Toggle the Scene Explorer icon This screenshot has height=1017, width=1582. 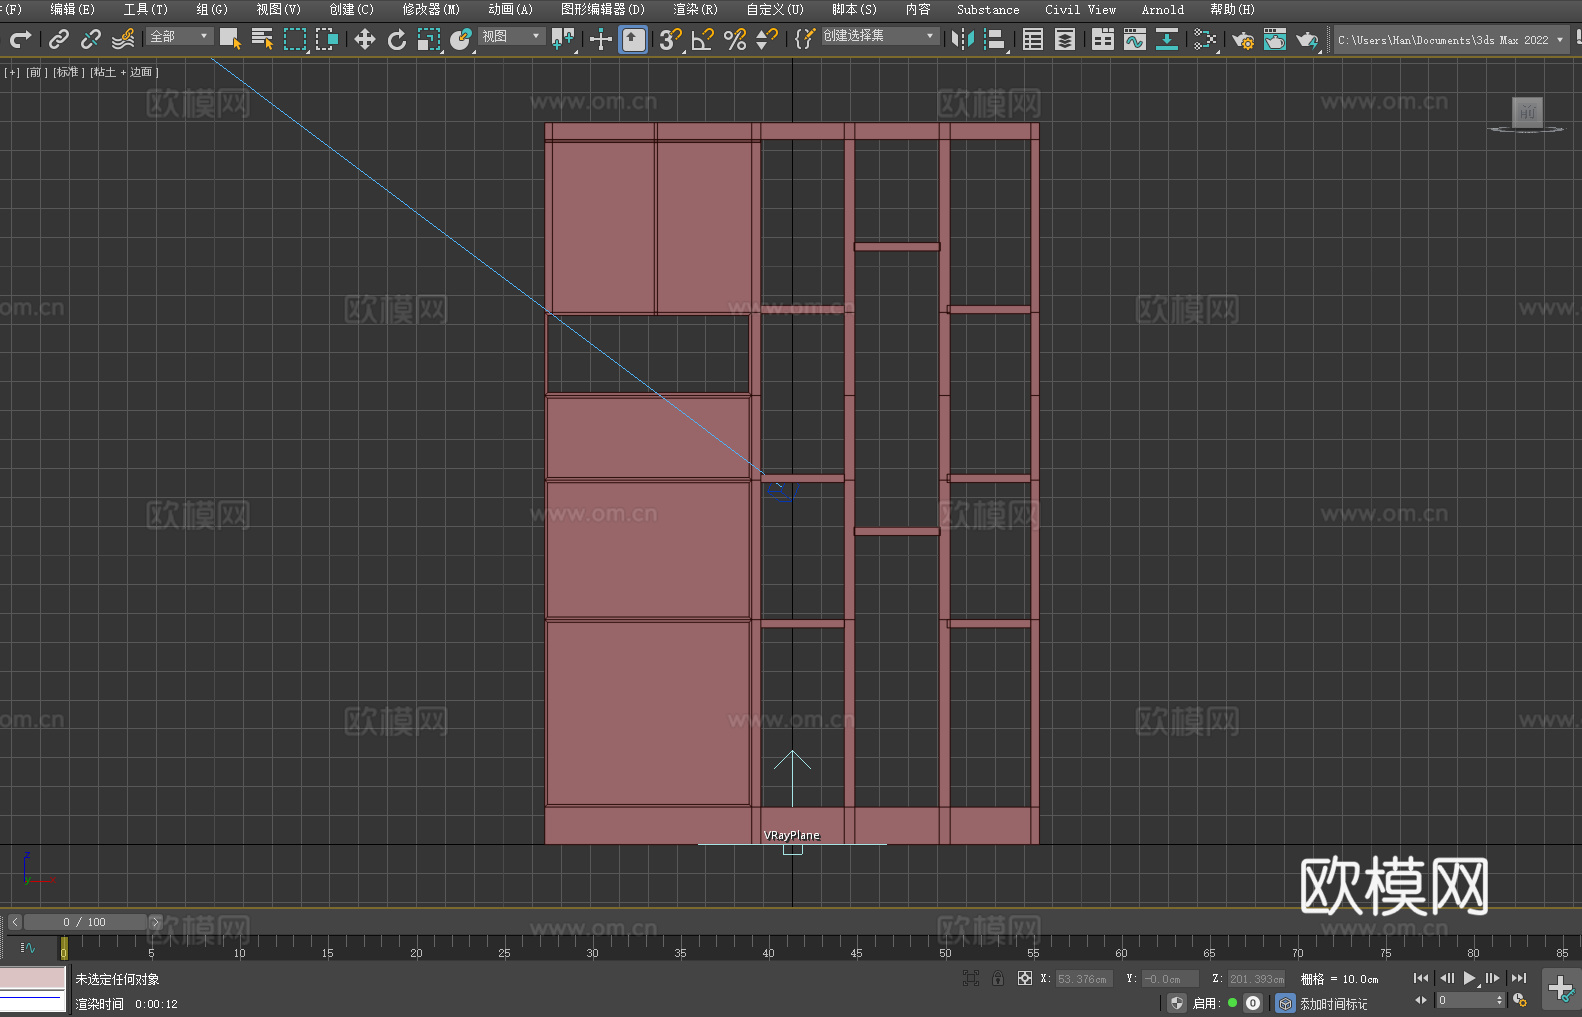click(1033, 39)
